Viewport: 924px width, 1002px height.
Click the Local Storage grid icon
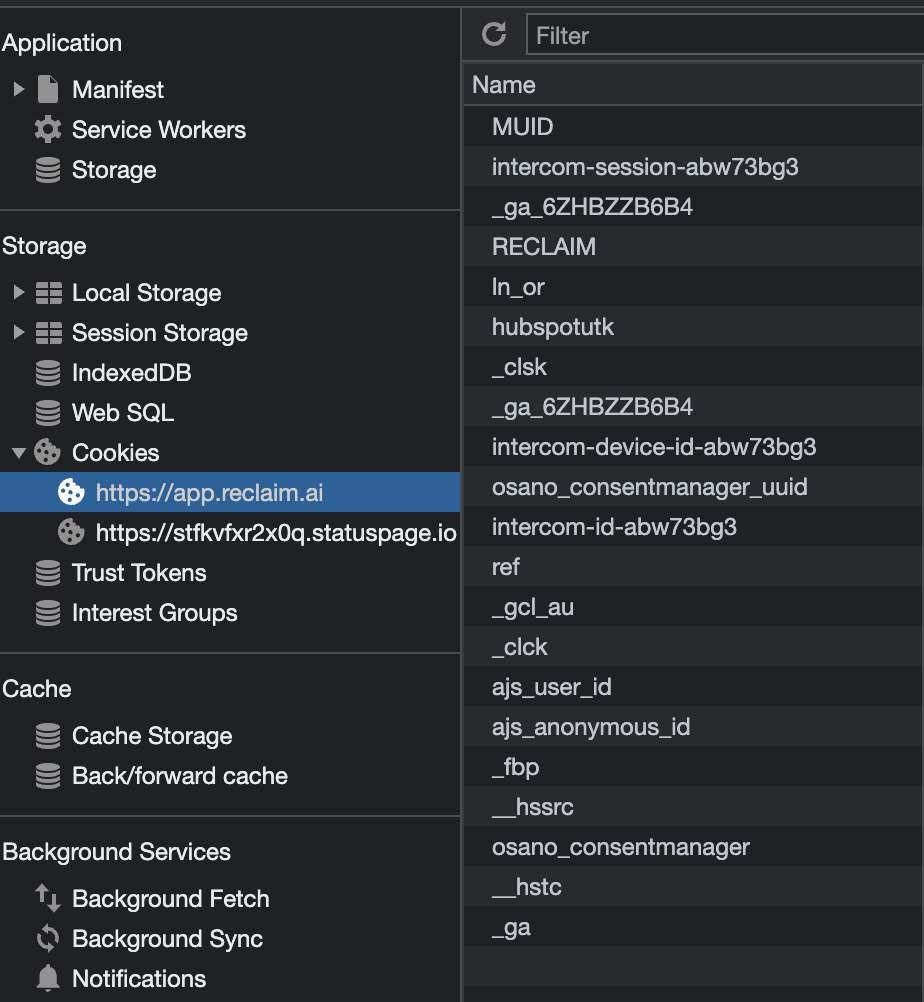(49, 293)
